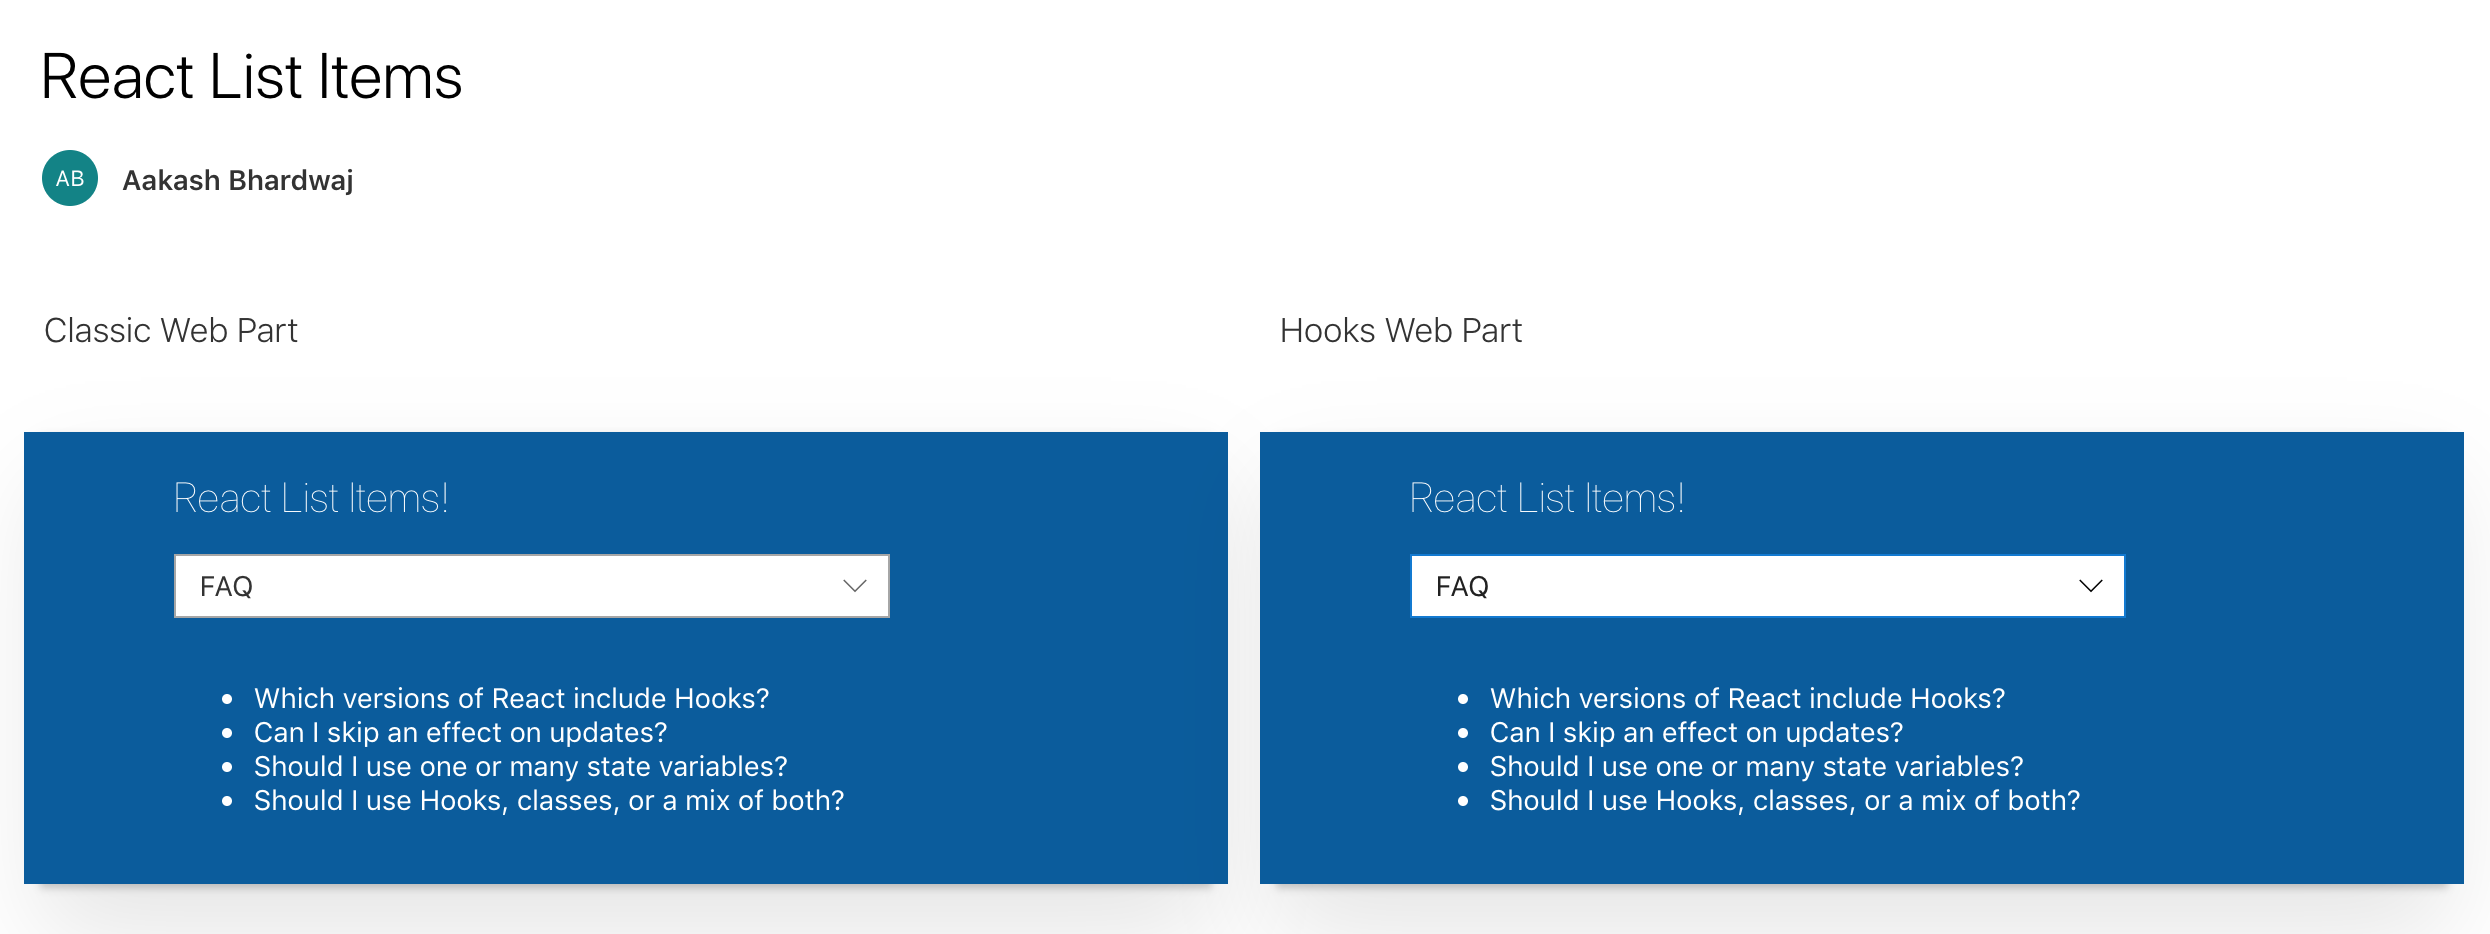Select 'Which versions of React include Hooks?' in Classic Web Part
This screenshot has height=934, width=2490.
[512, 698]
